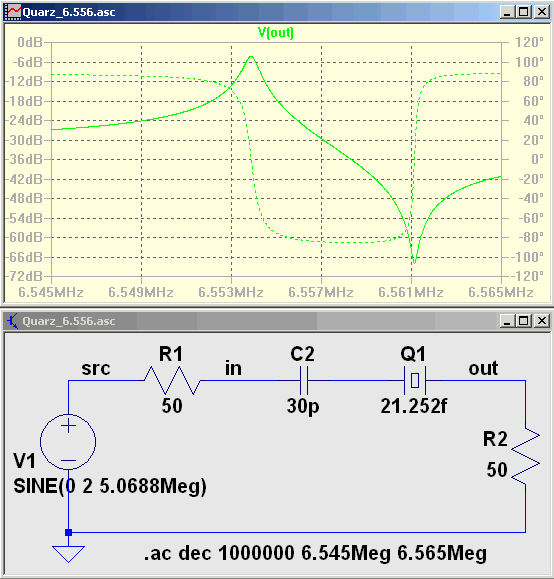The height and width of the screenshot is (579, 554).
Task: Click the 0dB magnitude axis label
Action: pos(30,42)
